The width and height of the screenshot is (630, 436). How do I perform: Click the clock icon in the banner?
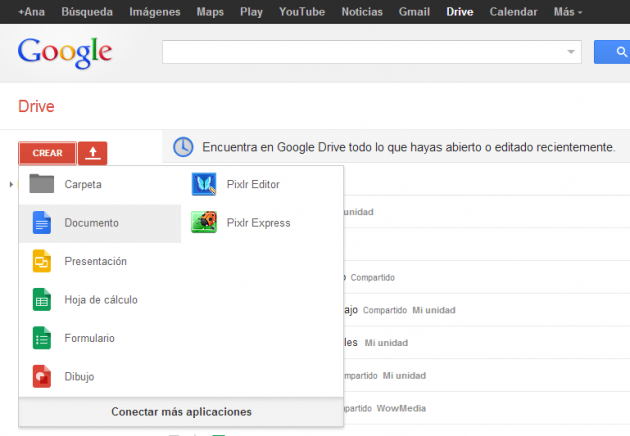click(183, 147)
